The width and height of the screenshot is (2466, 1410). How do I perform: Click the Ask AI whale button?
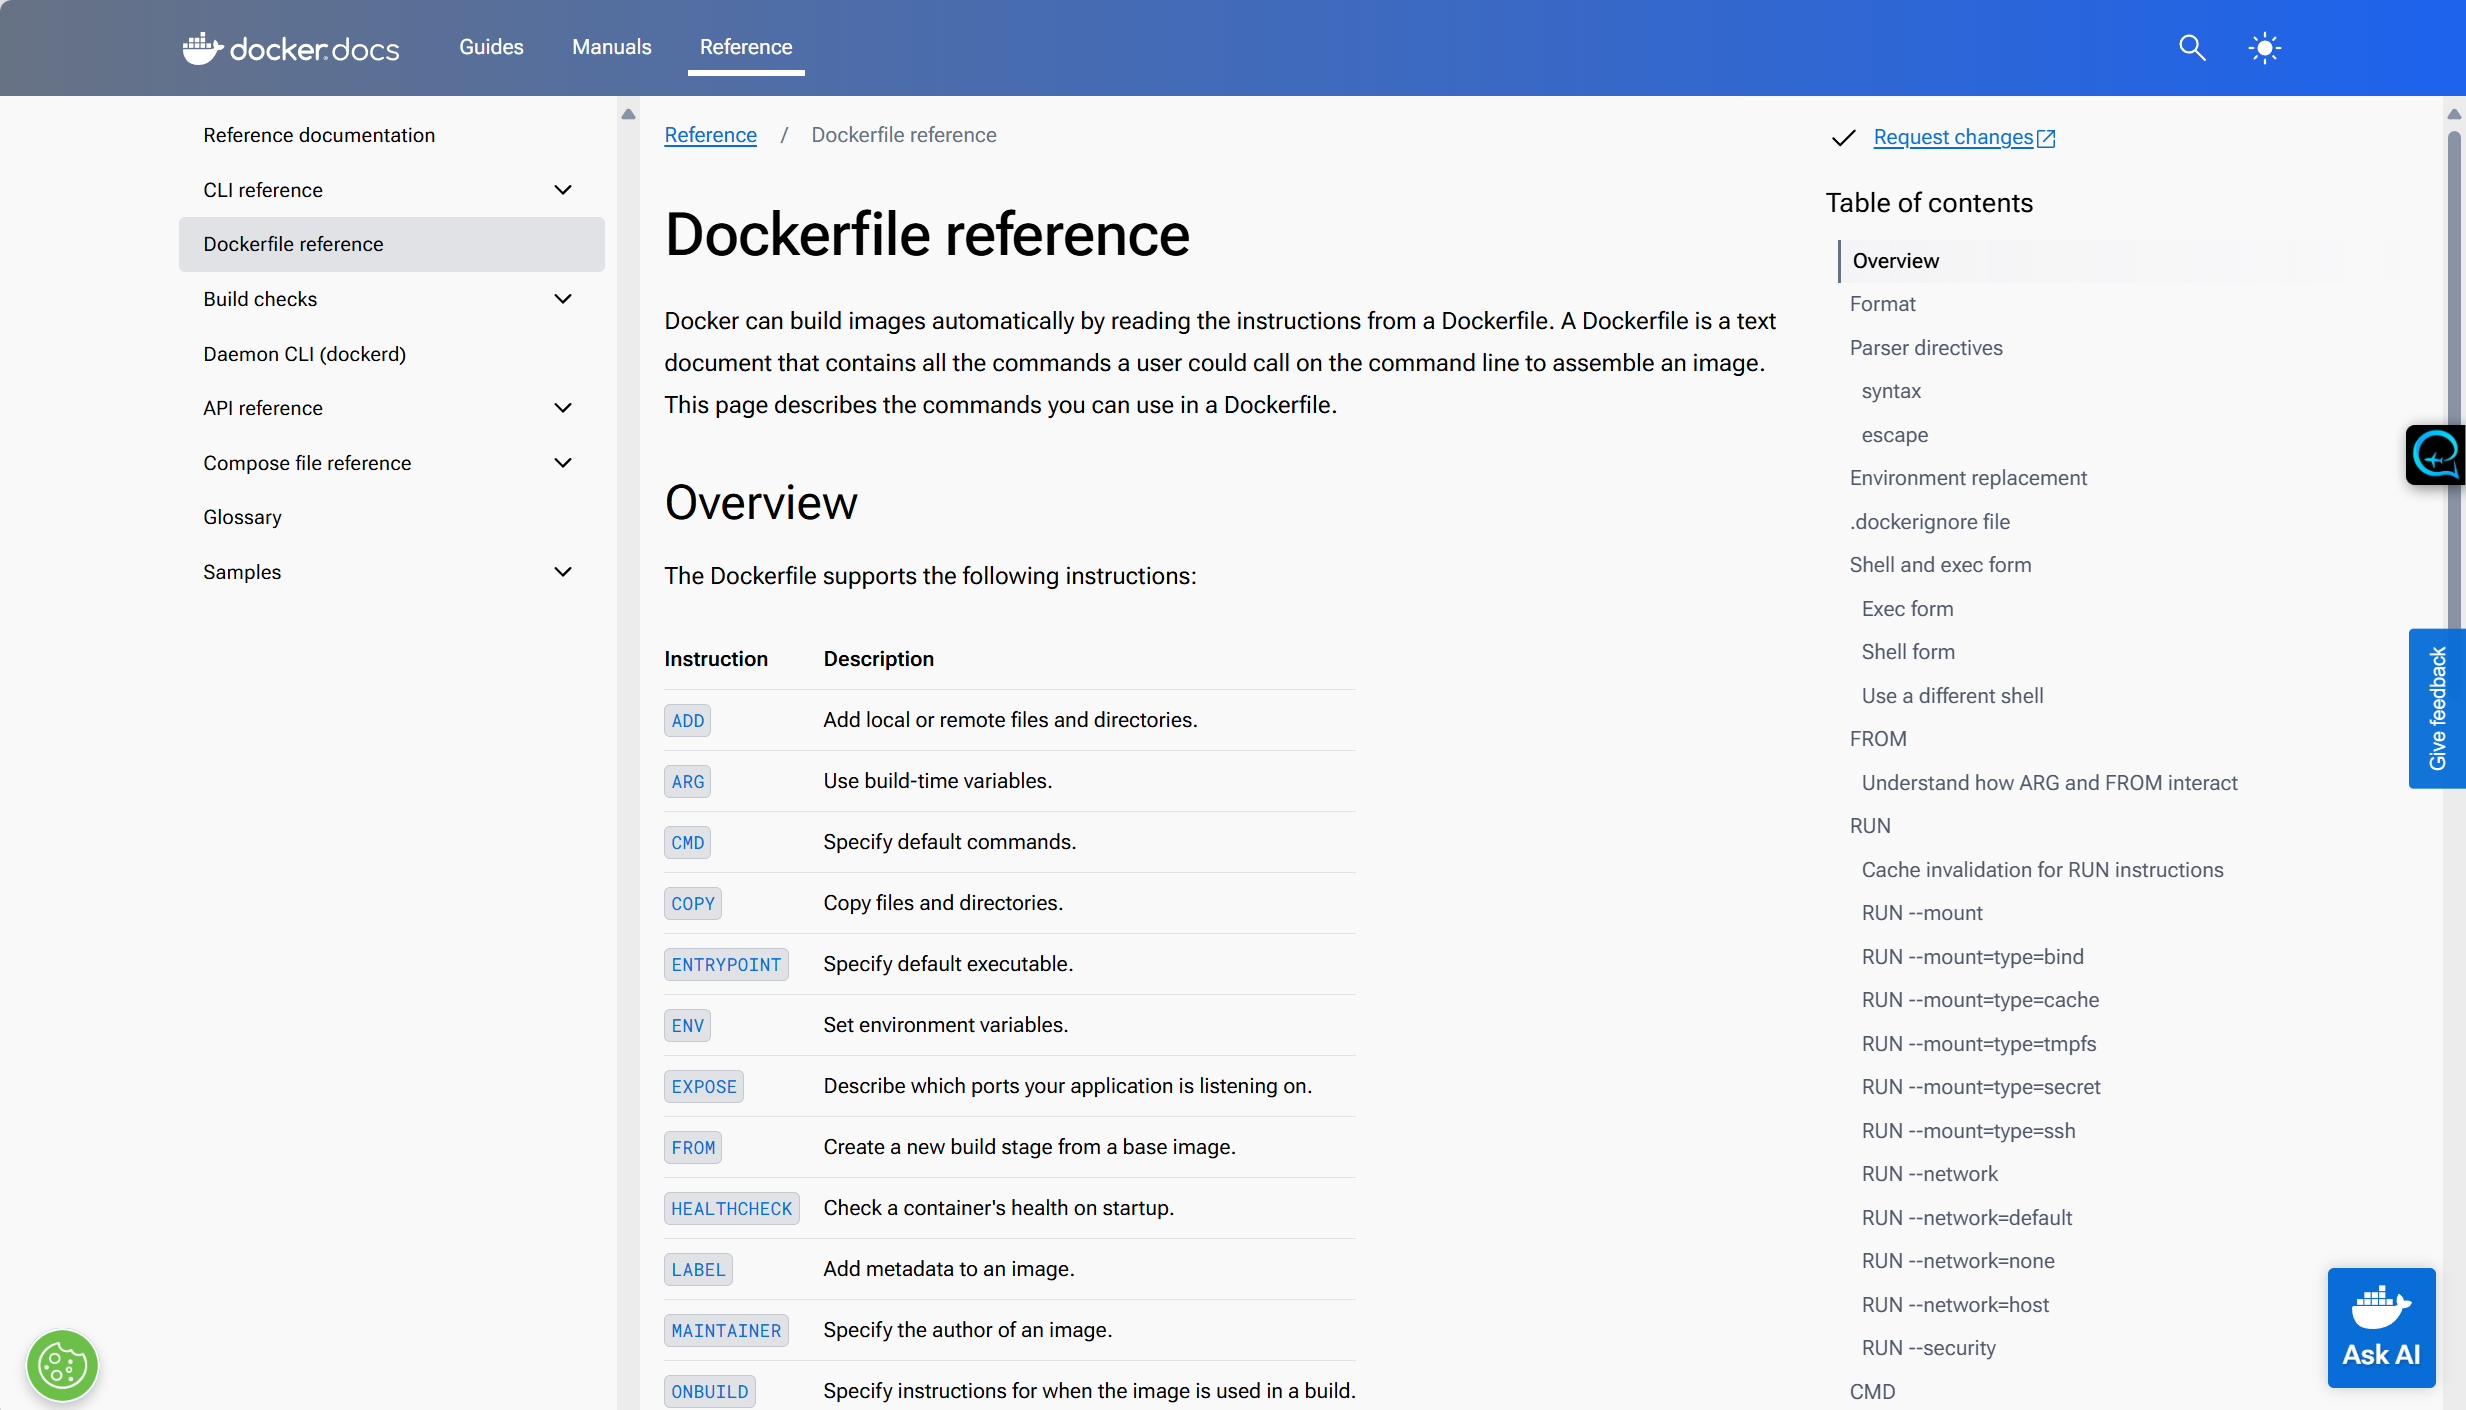point(2380,1328)
